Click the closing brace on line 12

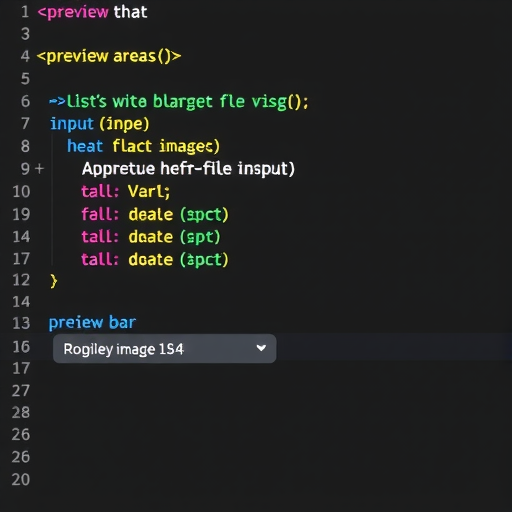coord(53,281)
